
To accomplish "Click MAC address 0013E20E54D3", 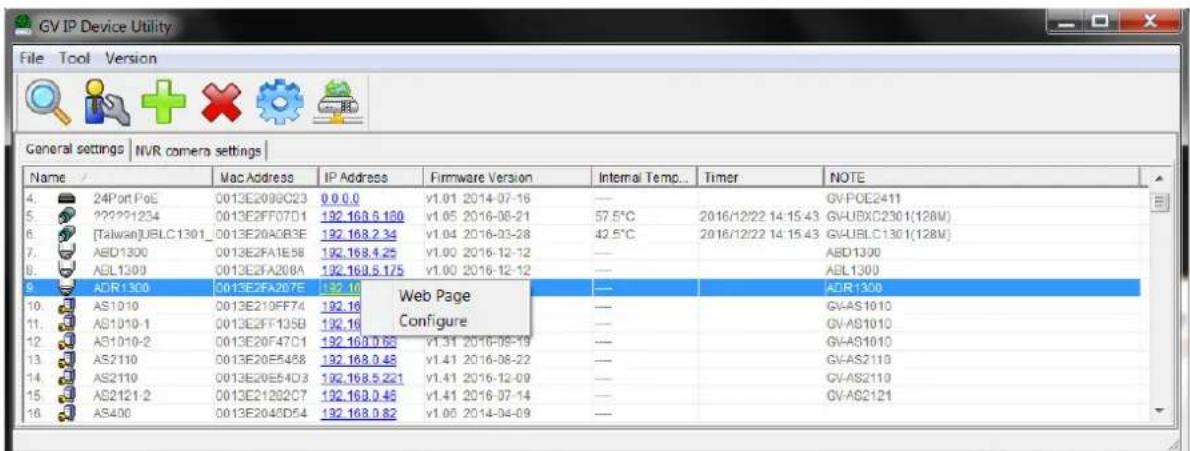I will pyautogui.click(x=263, y=378).
